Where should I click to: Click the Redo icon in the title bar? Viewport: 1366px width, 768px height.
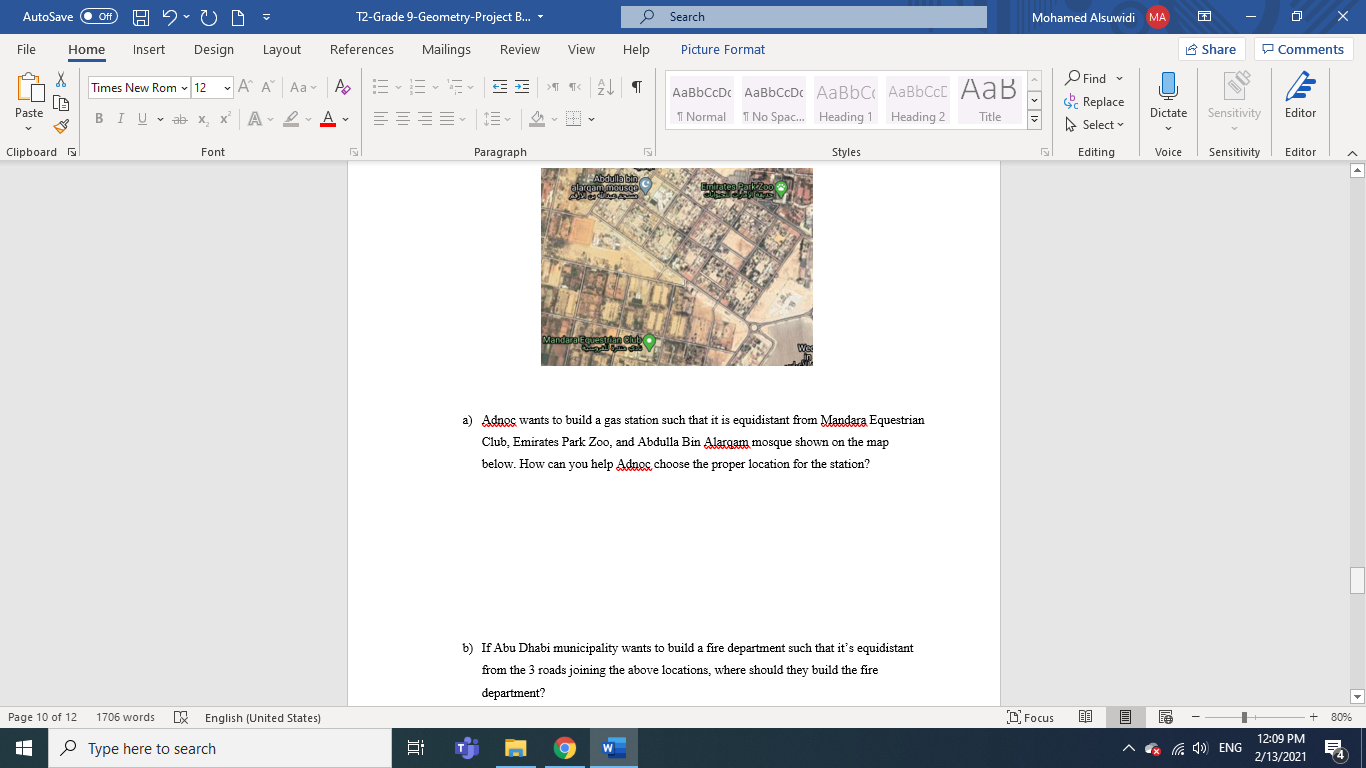click(208, 17)
